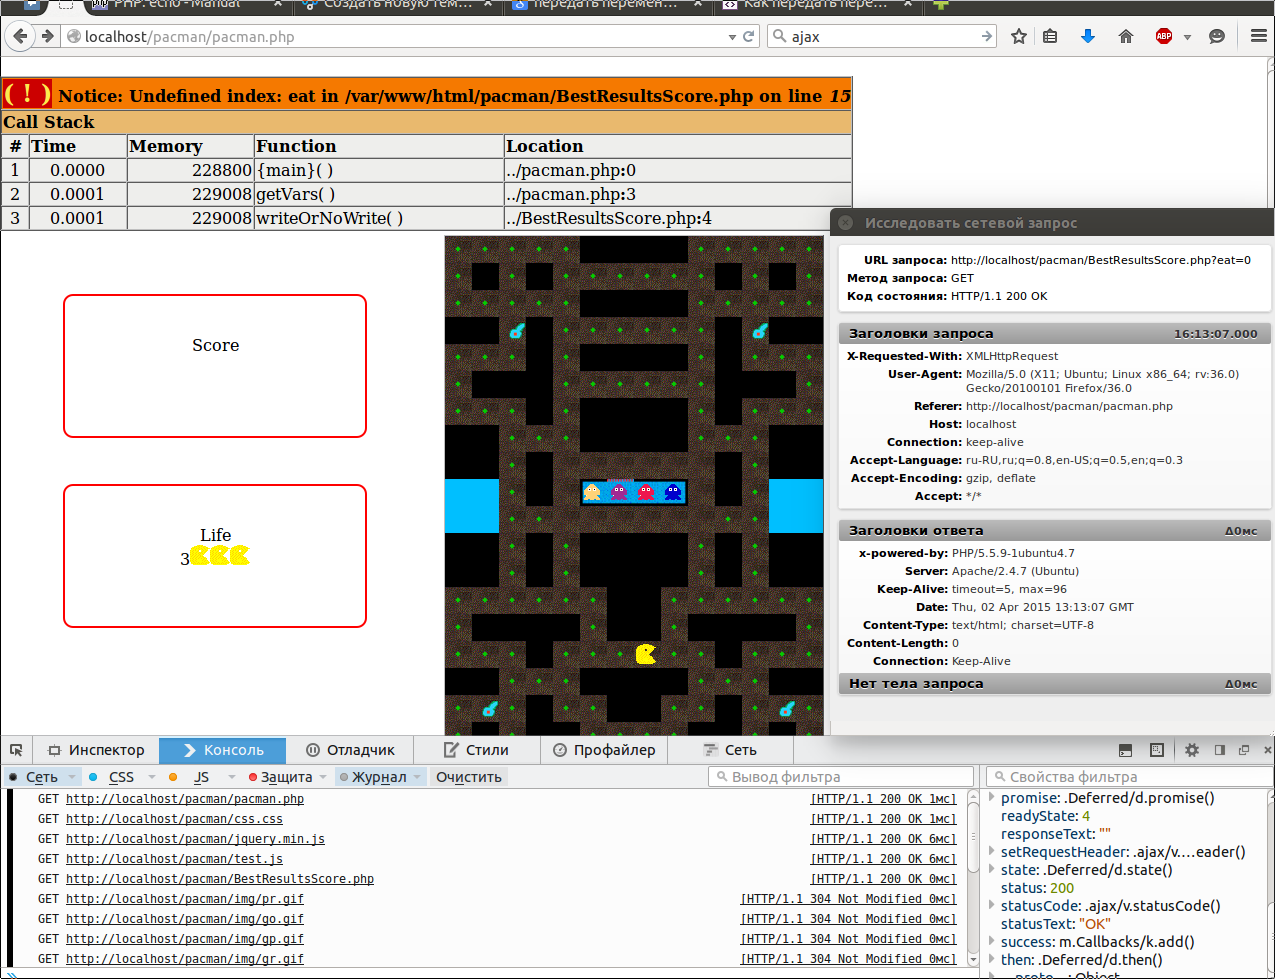Click the Свойства фильтра filter field
1275x979 pixels.
[1130, 777]
